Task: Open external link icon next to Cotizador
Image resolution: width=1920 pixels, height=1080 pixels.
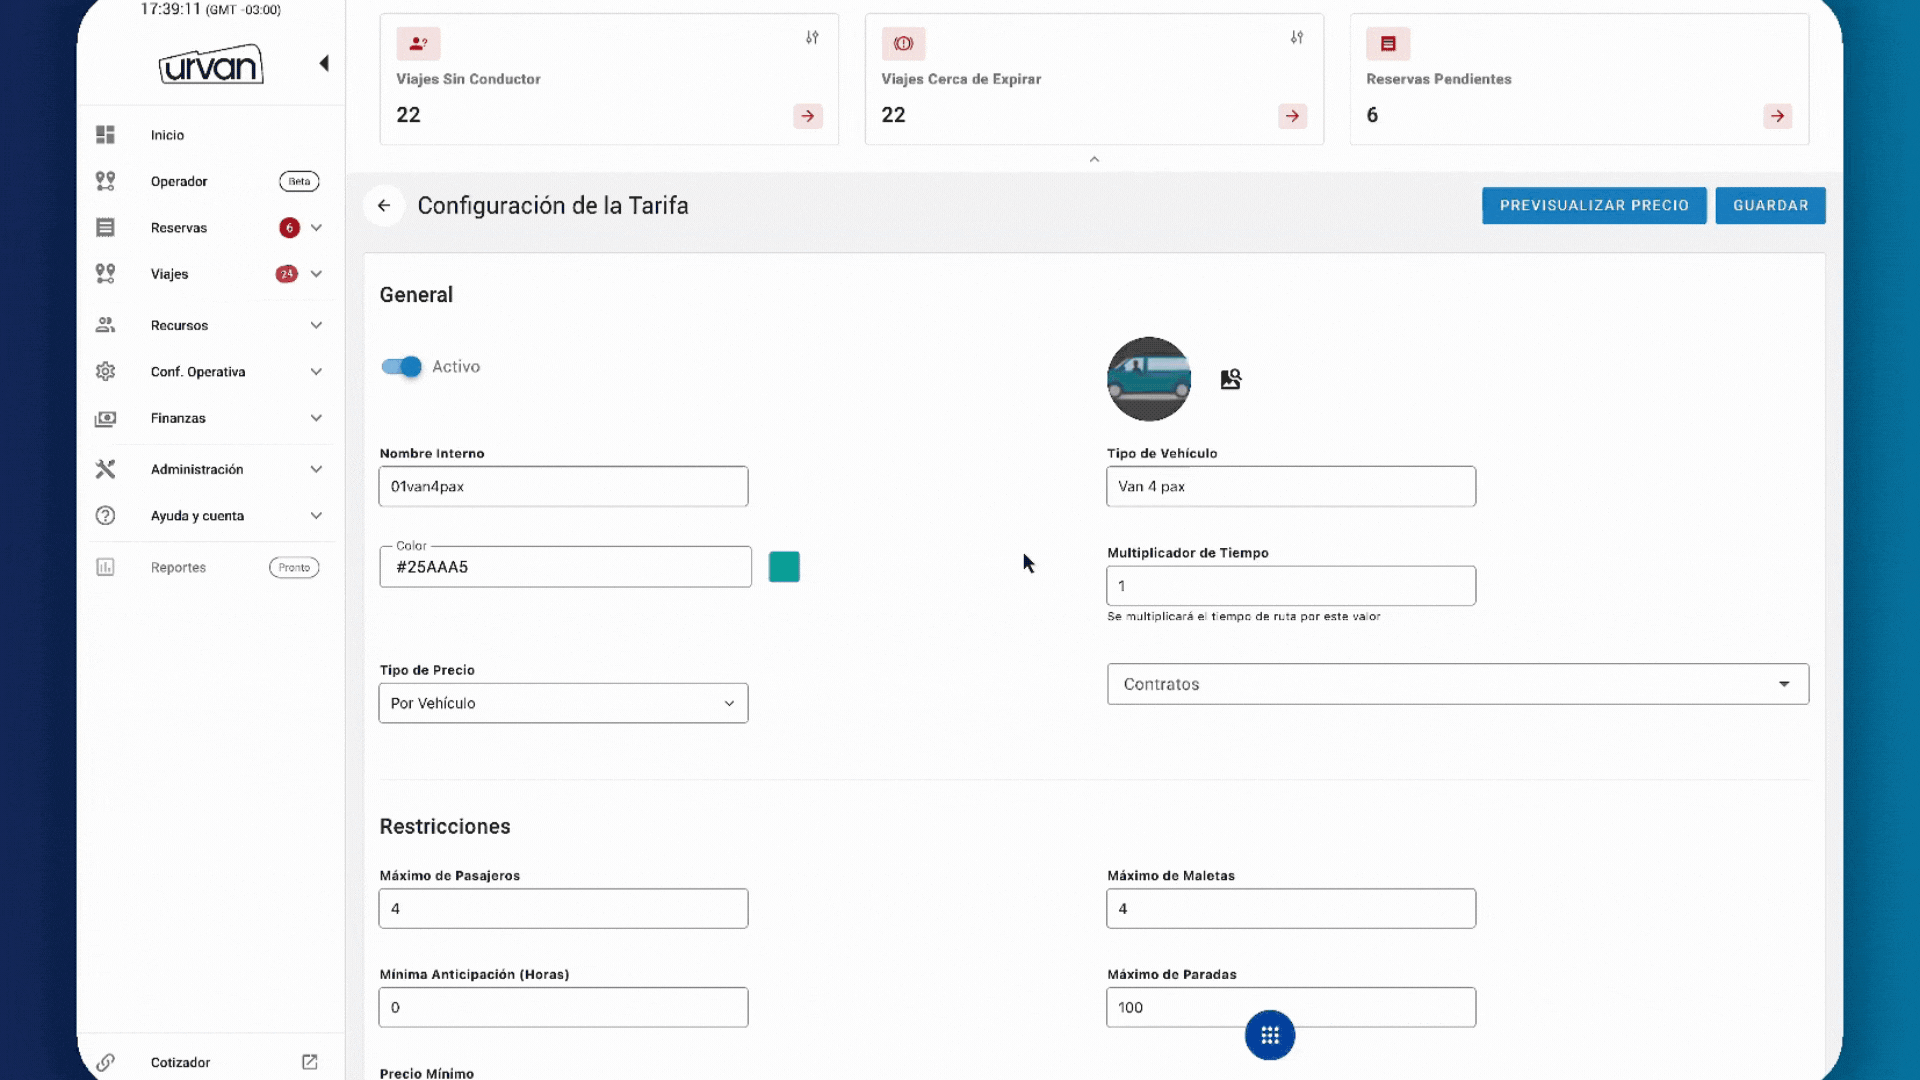Action: 310,1062
